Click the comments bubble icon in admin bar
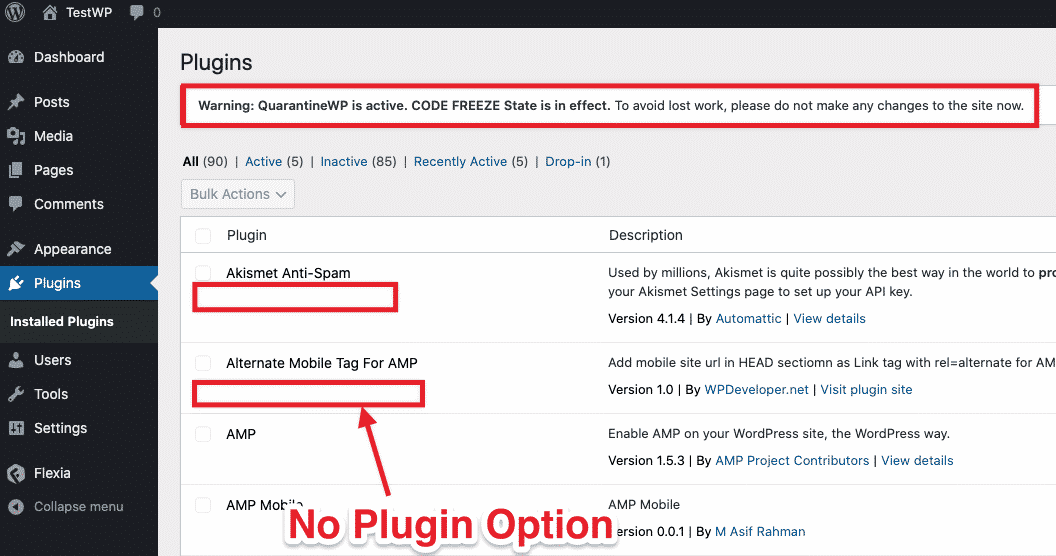 click(137, 14)
